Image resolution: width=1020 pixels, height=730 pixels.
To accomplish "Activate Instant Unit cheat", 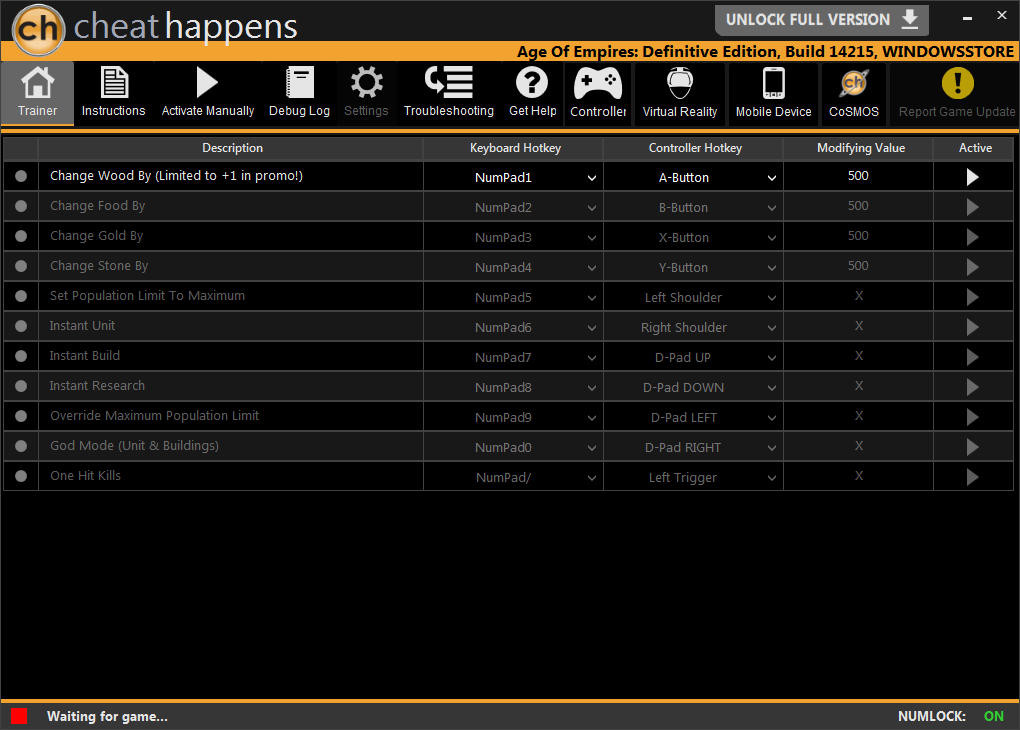I will point(973,327).
